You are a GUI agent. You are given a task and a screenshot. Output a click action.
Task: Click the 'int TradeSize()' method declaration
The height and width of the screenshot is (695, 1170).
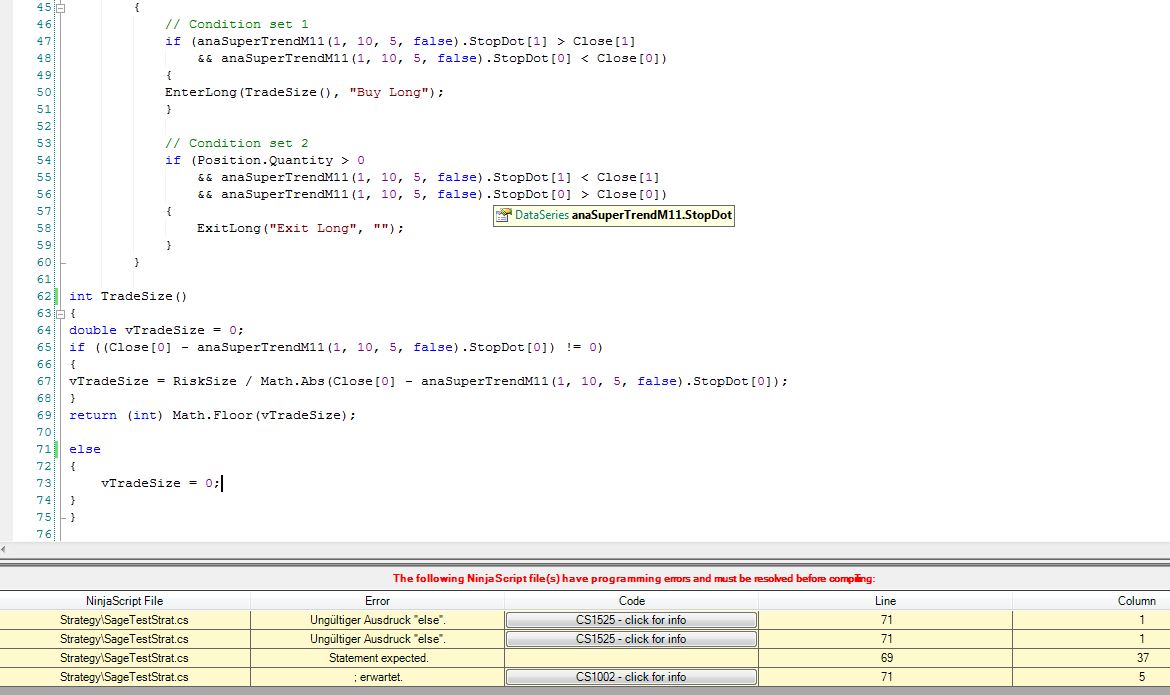128,296
